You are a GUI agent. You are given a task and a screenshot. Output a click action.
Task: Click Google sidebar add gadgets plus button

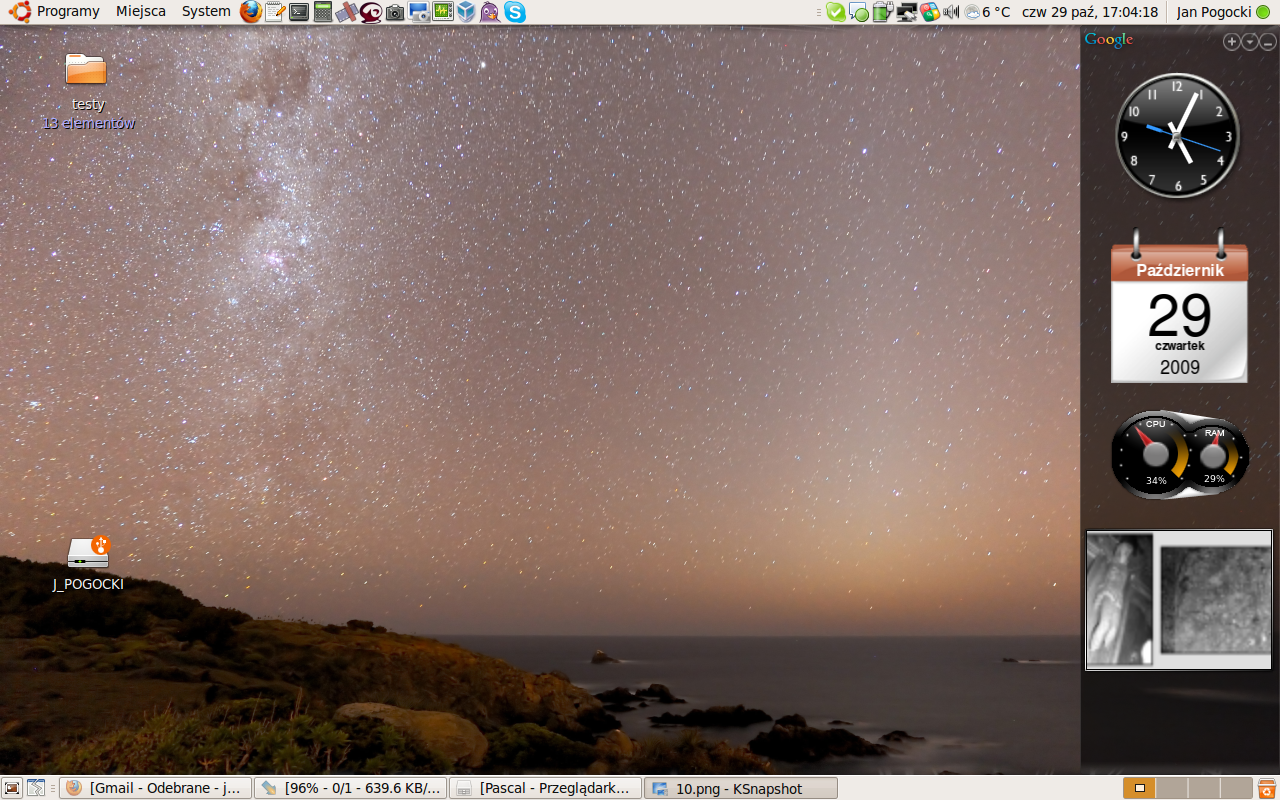click(1232, 42)
